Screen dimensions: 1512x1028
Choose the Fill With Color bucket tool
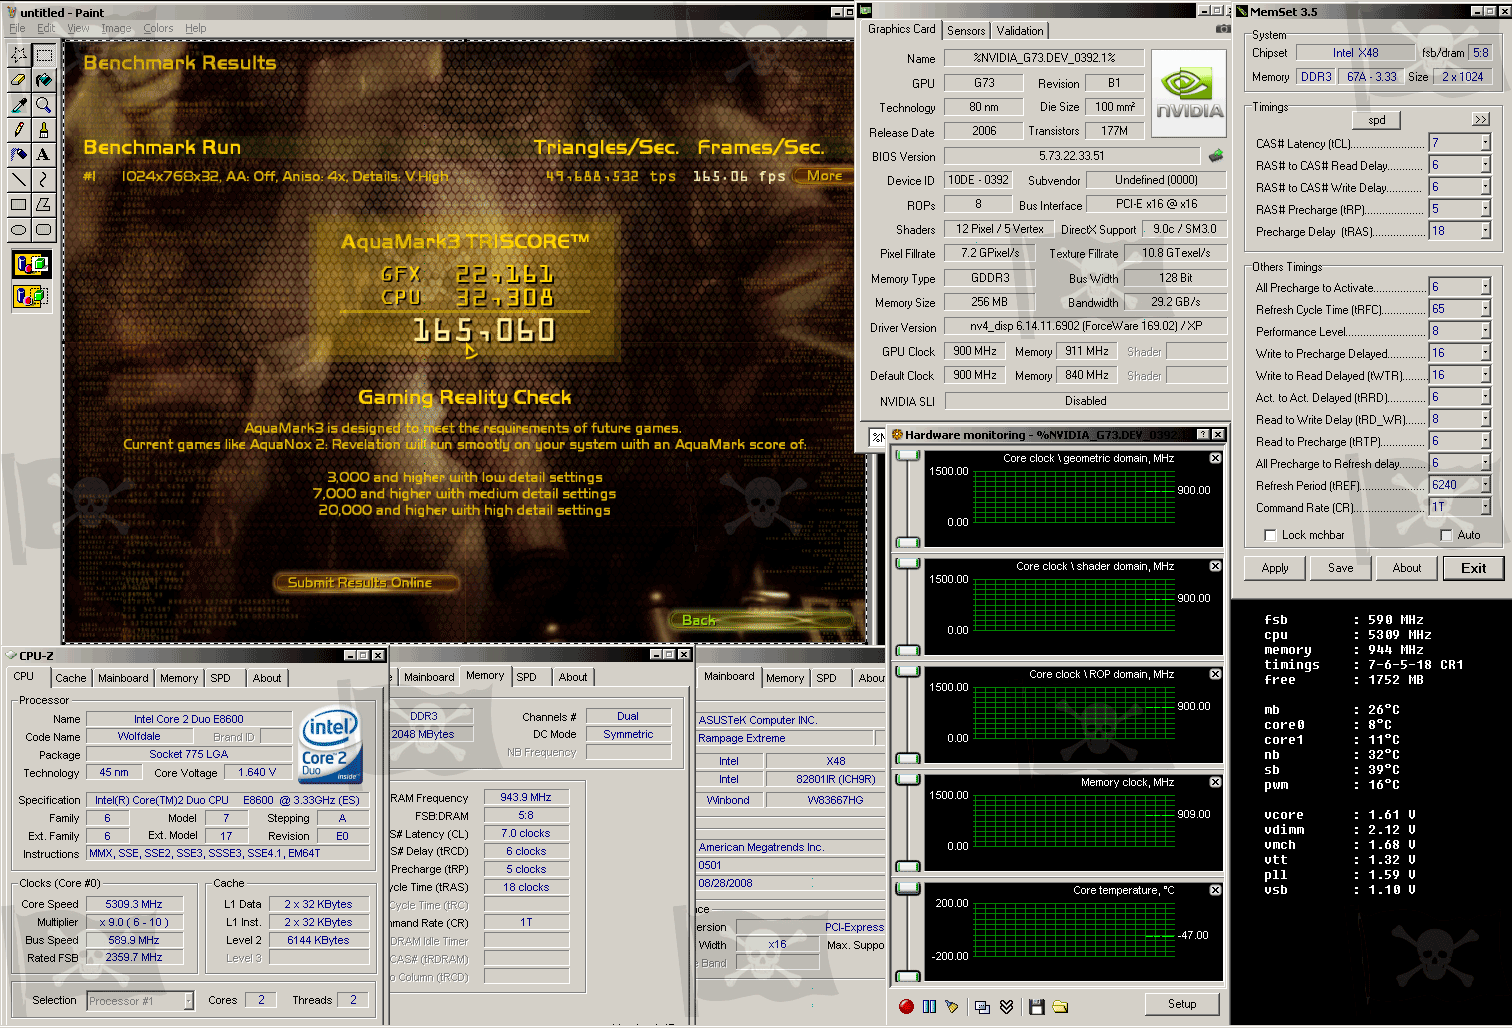44,80
